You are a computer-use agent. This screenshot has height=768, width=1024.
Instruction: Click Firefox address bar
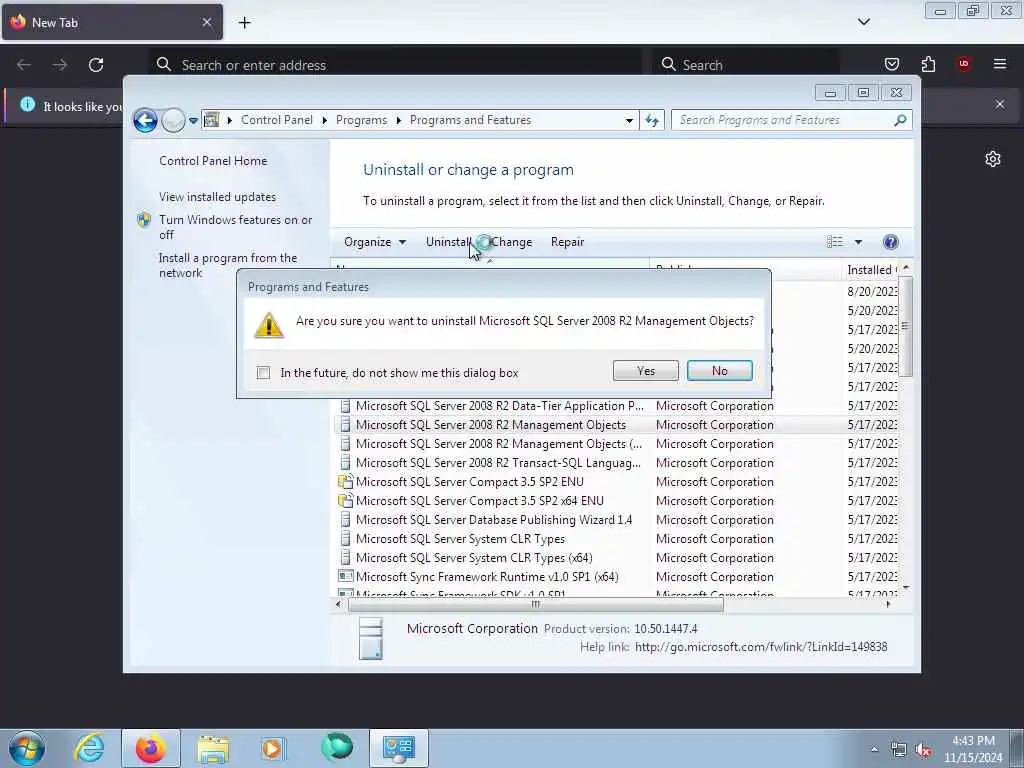coord(395,65)
